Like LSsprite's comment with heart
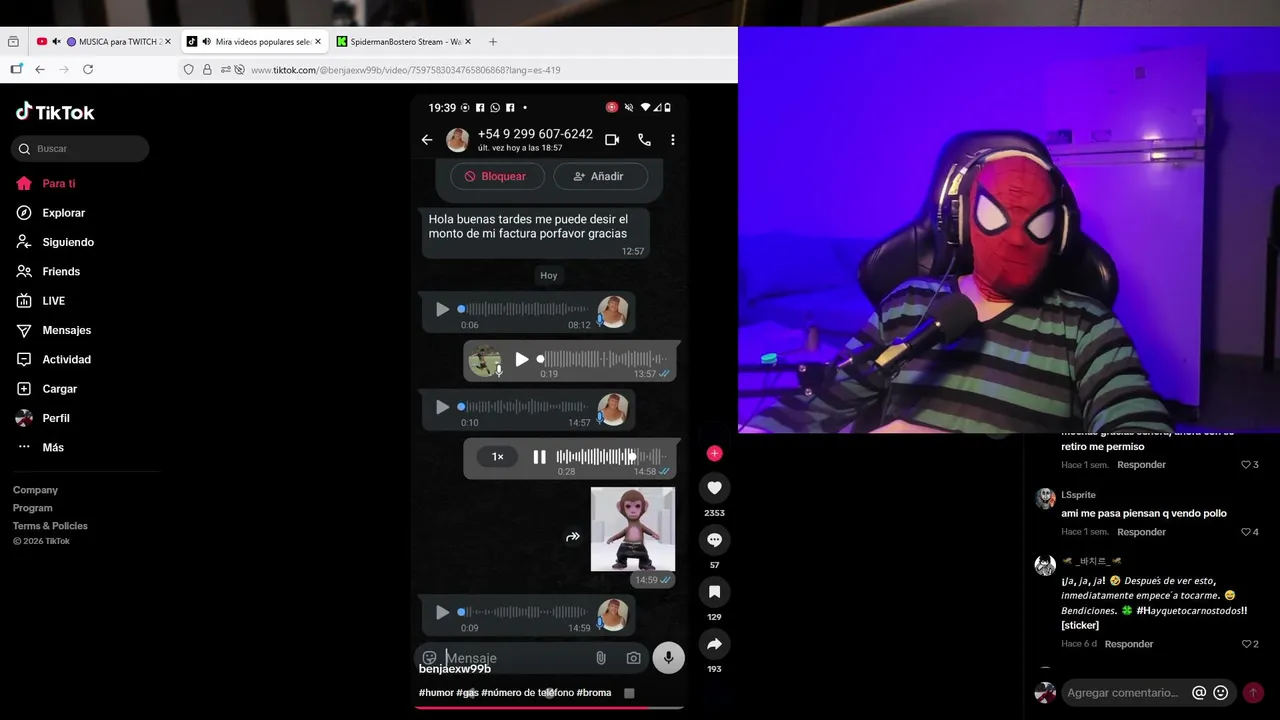1280x720 pixels. click(1246, 532)
